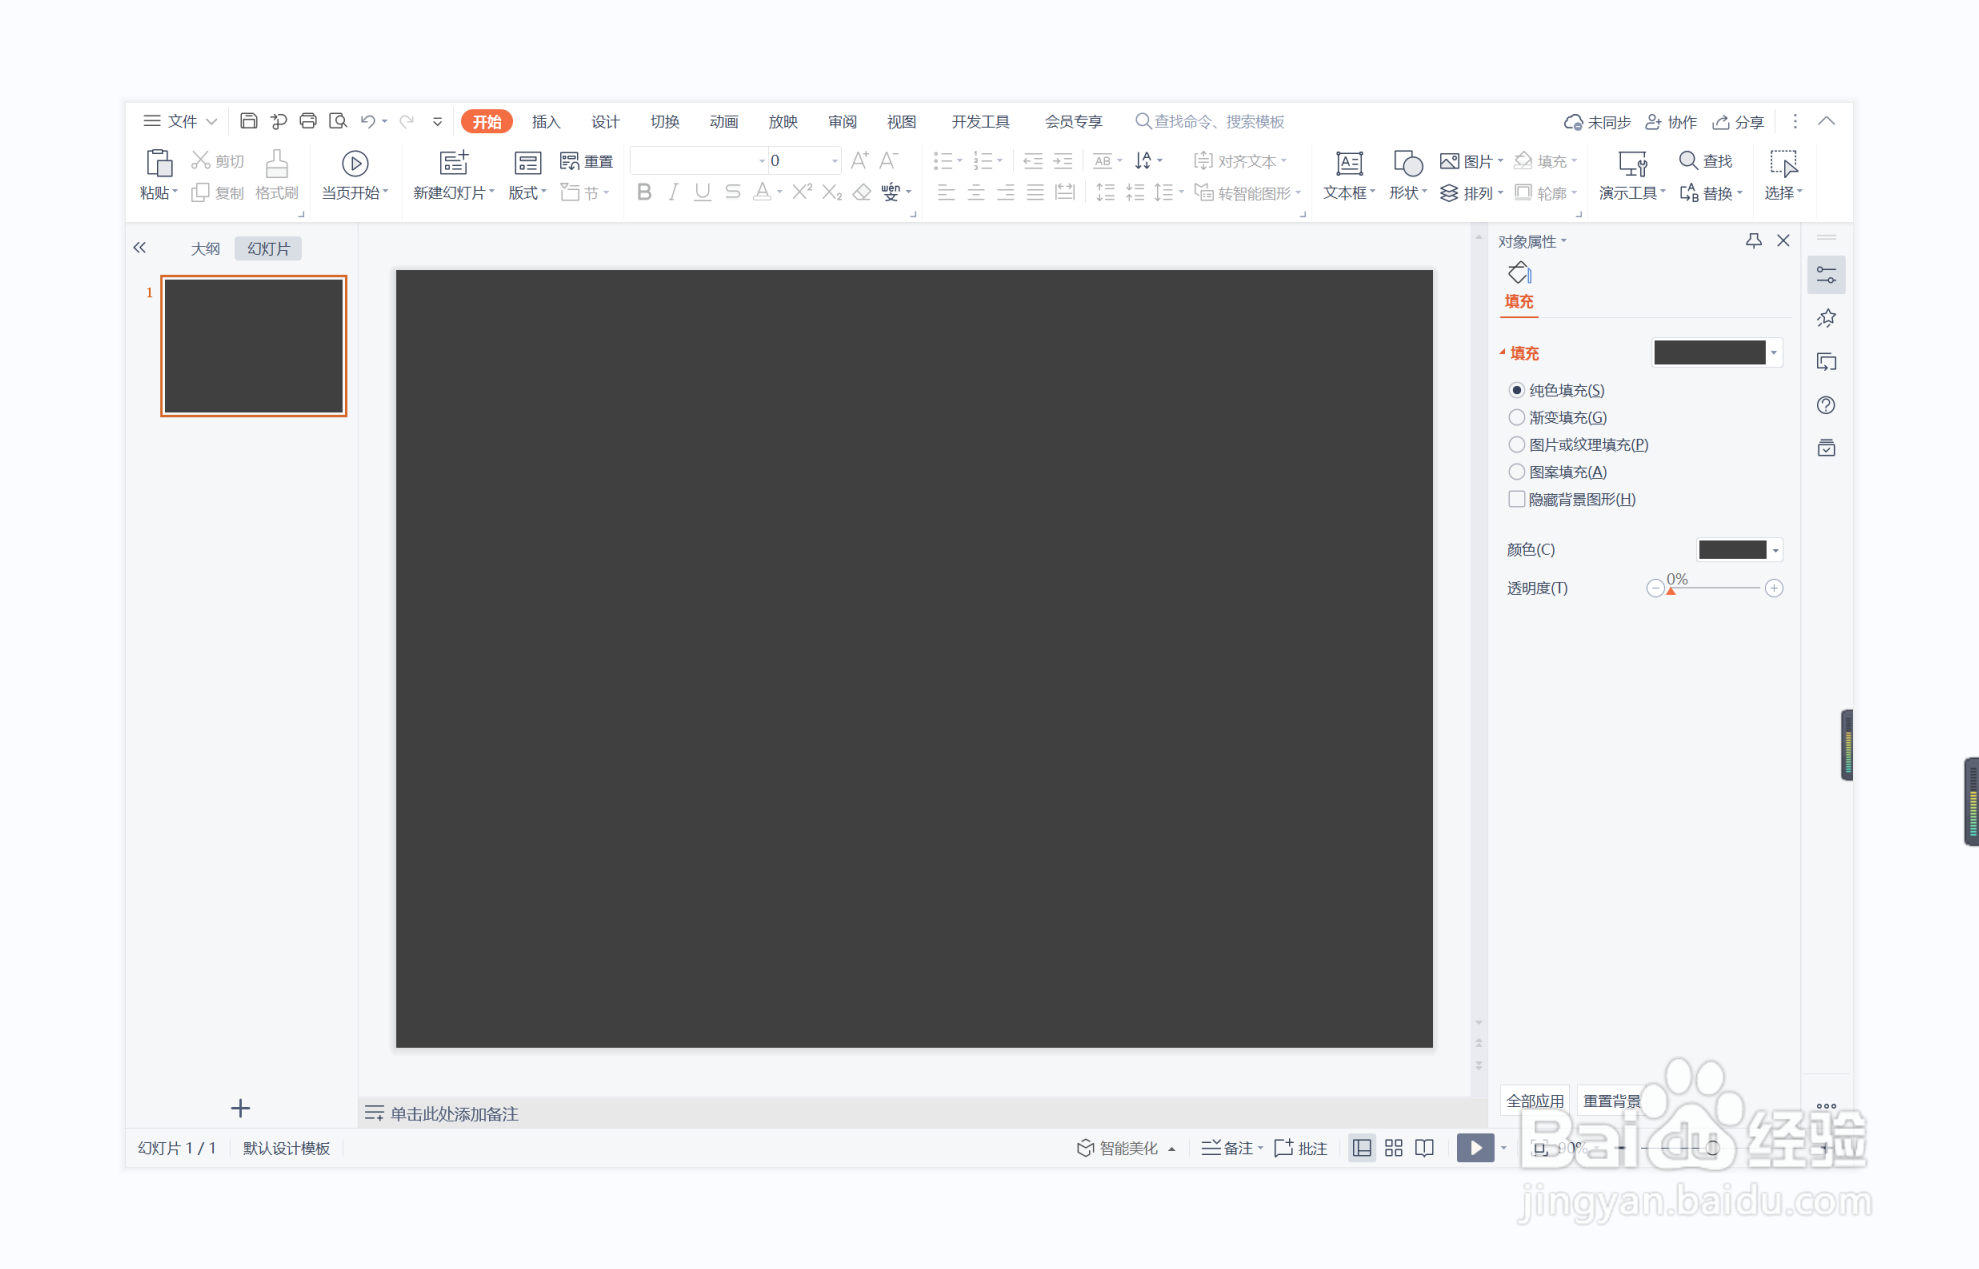Click the Share (分享) button
The height and width of the screenshot is (1269, 1979).
(1738, 122)
